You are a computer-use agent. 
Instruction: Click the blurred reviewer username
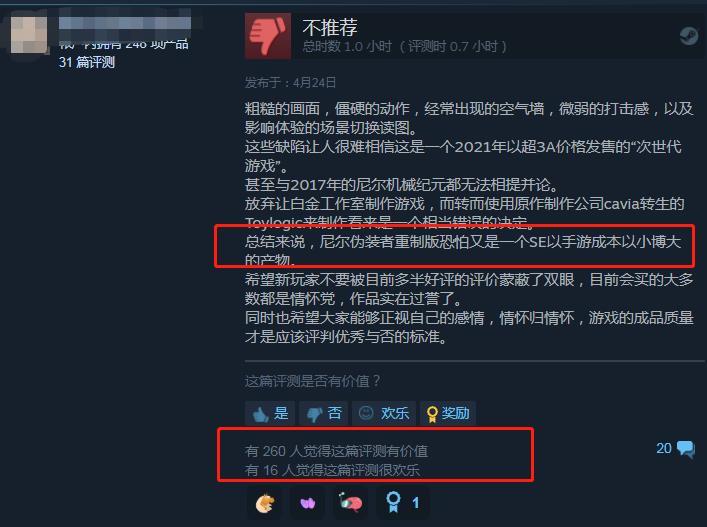[x=125, y=23]
